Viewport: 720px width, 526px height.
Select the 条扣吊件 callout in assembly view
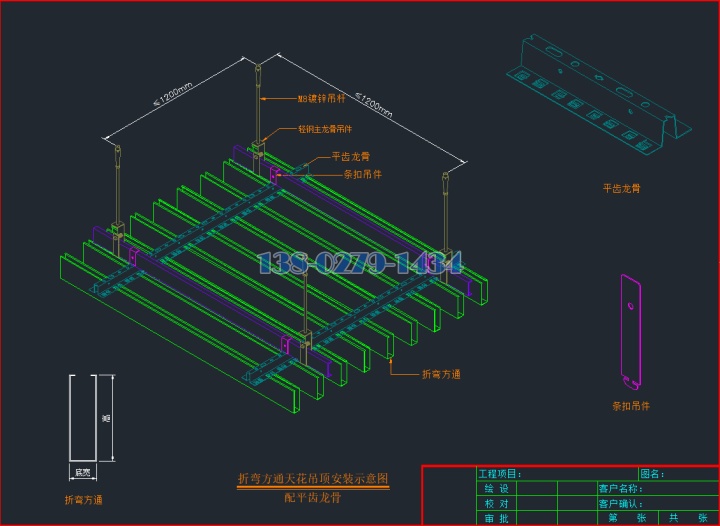[x=362, y=174]
